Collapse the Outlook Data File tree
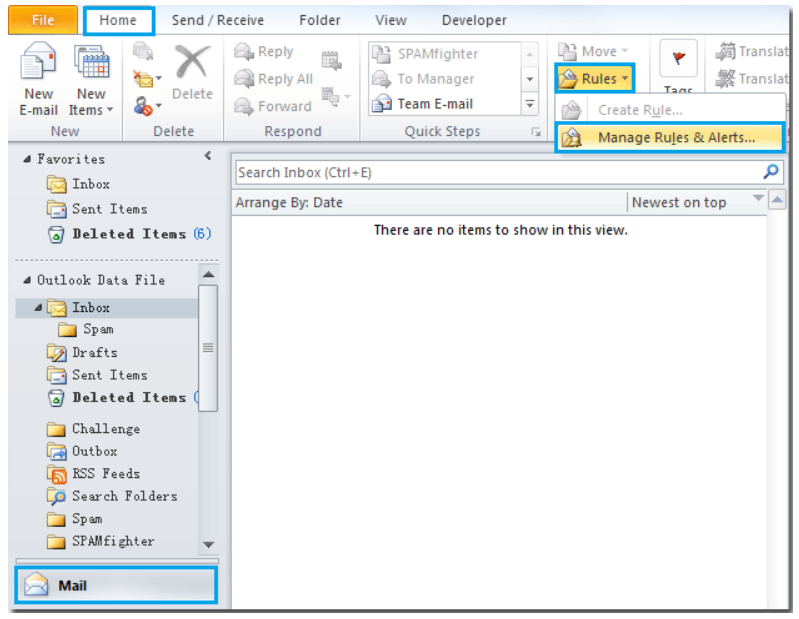 (x=27, y=280)
